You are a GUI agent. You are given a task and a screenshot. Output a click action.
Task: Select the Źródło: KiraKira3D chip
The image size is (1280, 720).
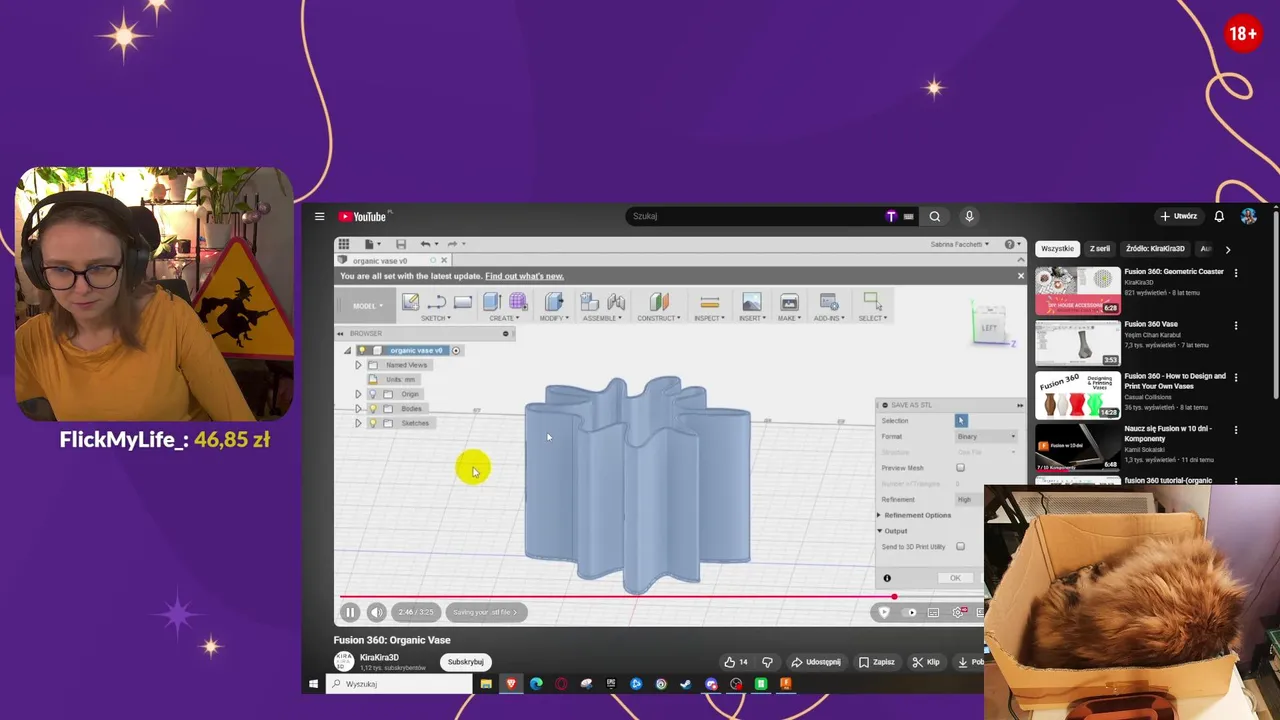point(1155,249)
